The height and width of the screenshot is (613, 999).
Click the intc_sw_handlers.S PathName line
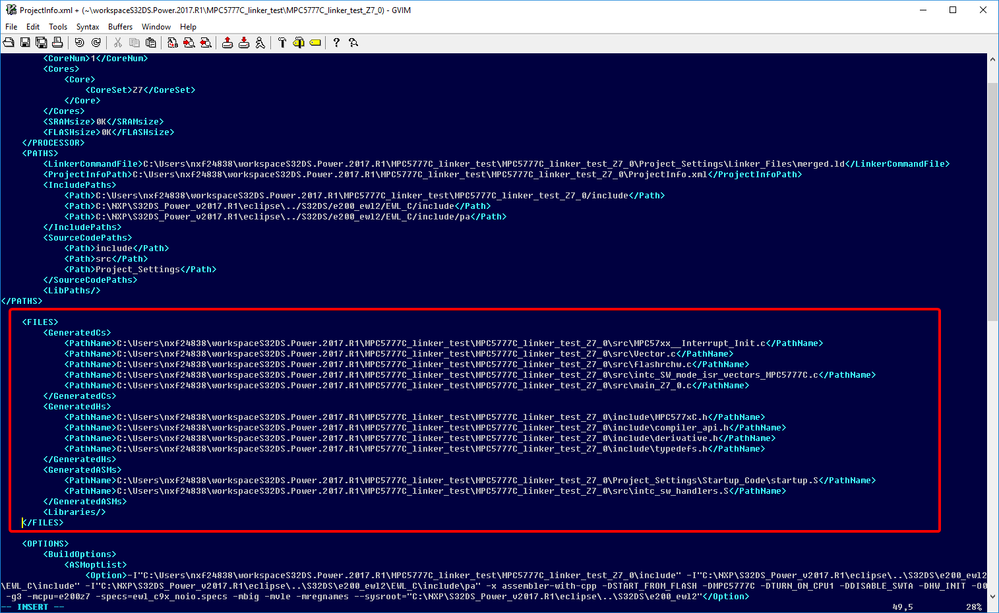tap(425, 491)
